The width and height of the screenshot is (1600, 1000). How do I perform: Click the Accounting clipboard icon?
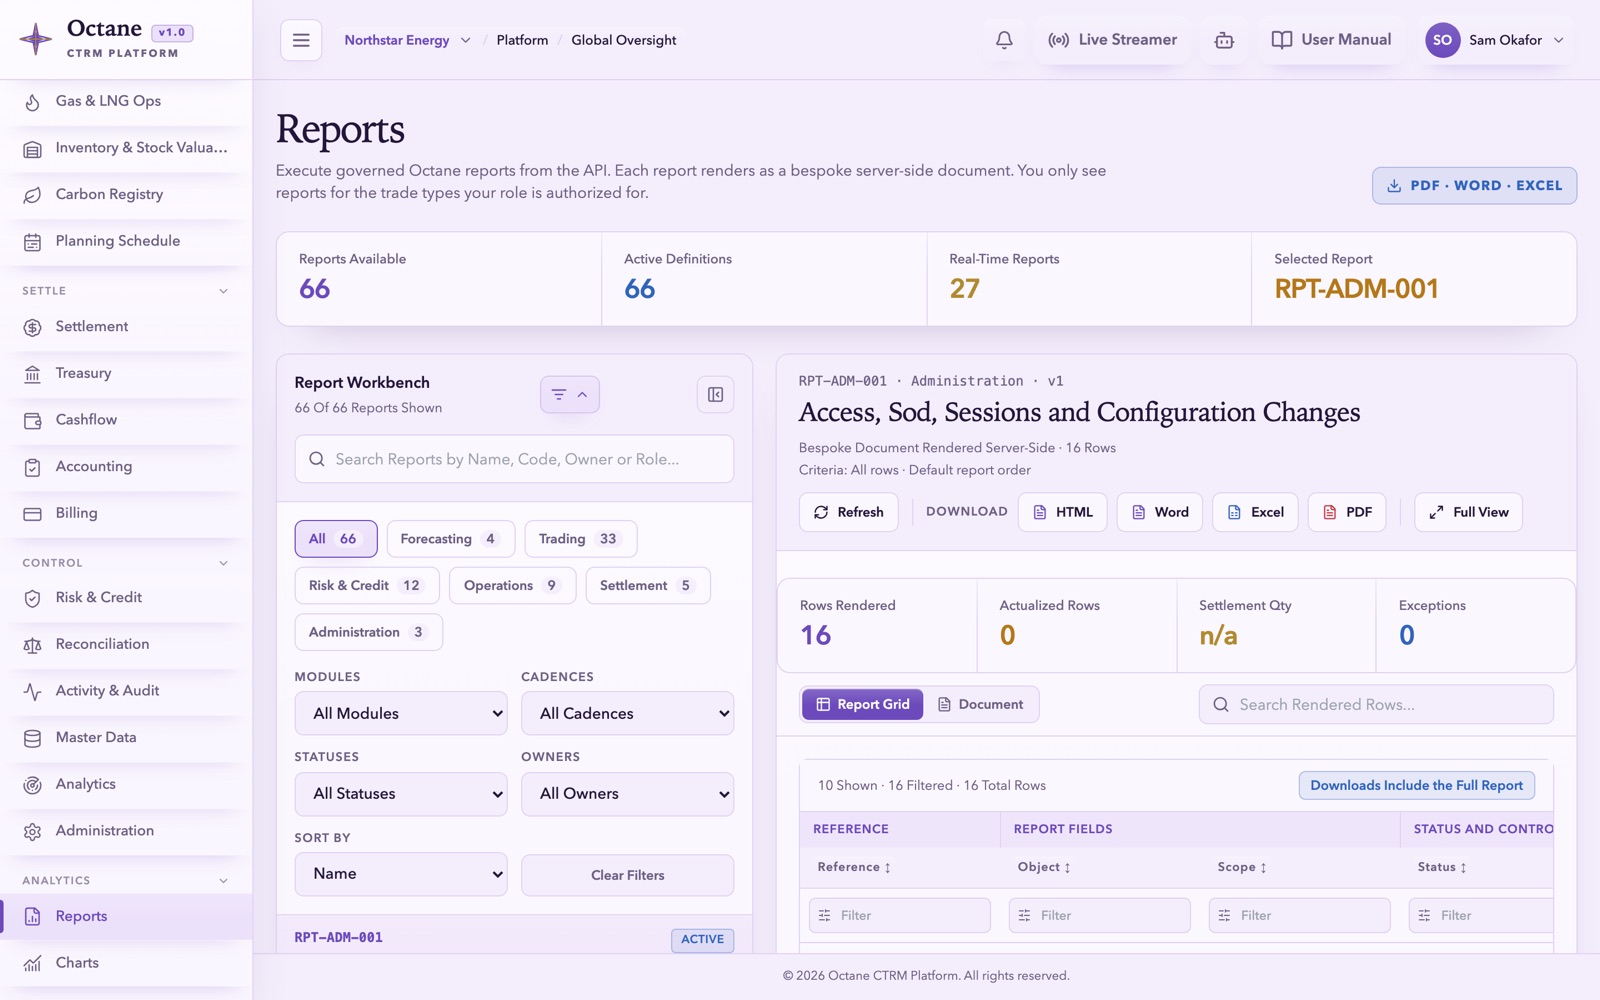click(x=32, y=467)
